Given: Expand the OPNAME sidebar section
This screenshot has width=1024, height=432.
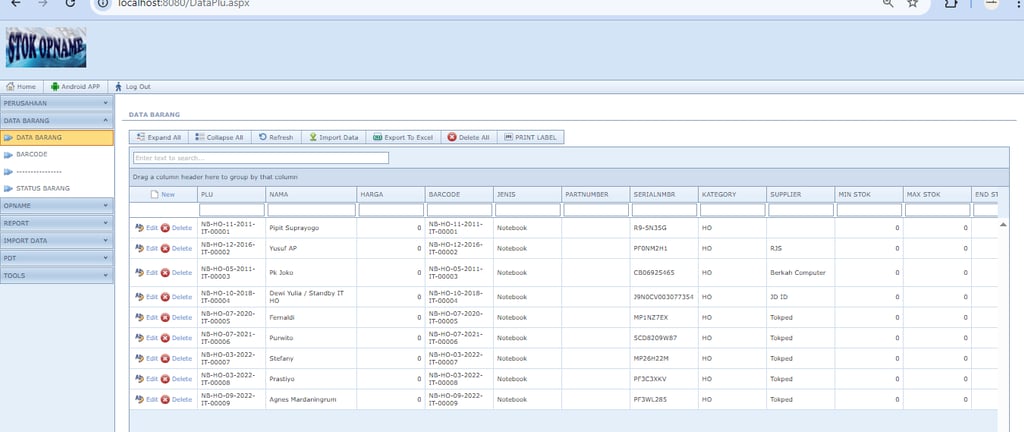Looking at the screenshot, I should 56,205.
